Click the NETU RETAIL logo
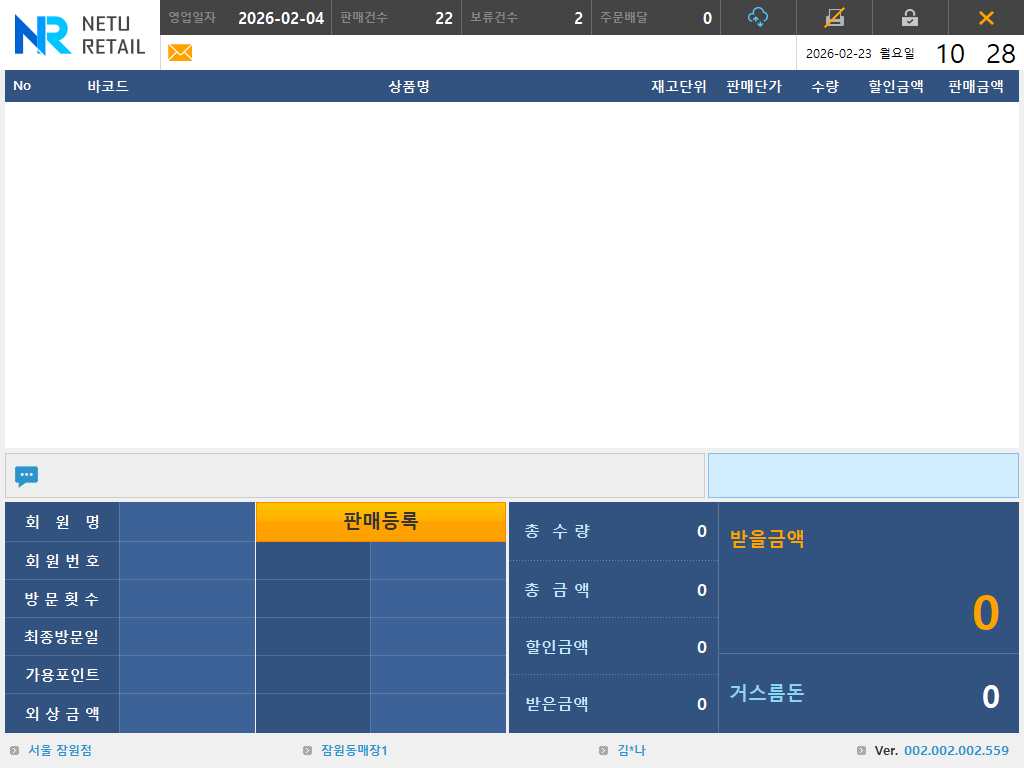The width and height of the screenshot is (1024, 768). pos(80,35)
